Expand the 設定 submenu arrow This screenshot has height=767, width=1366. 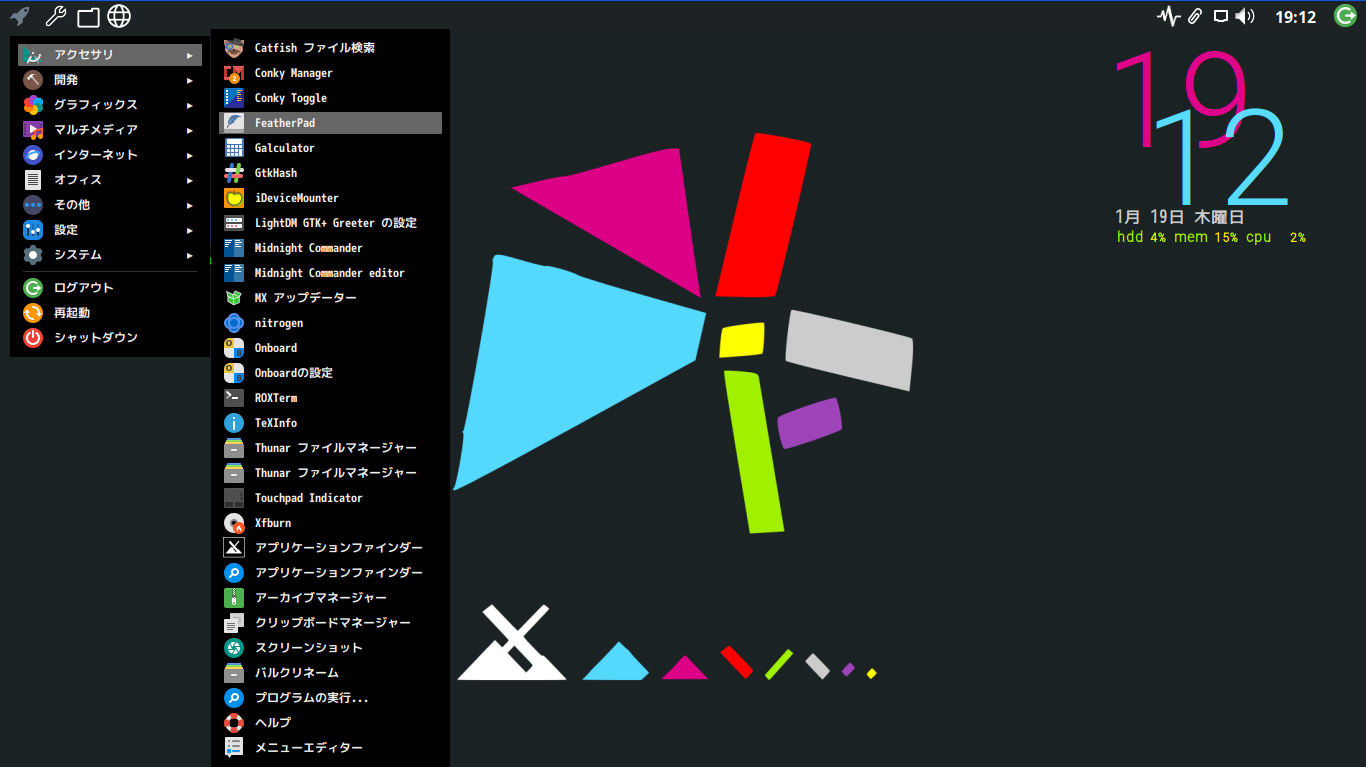tap(190, 230)
